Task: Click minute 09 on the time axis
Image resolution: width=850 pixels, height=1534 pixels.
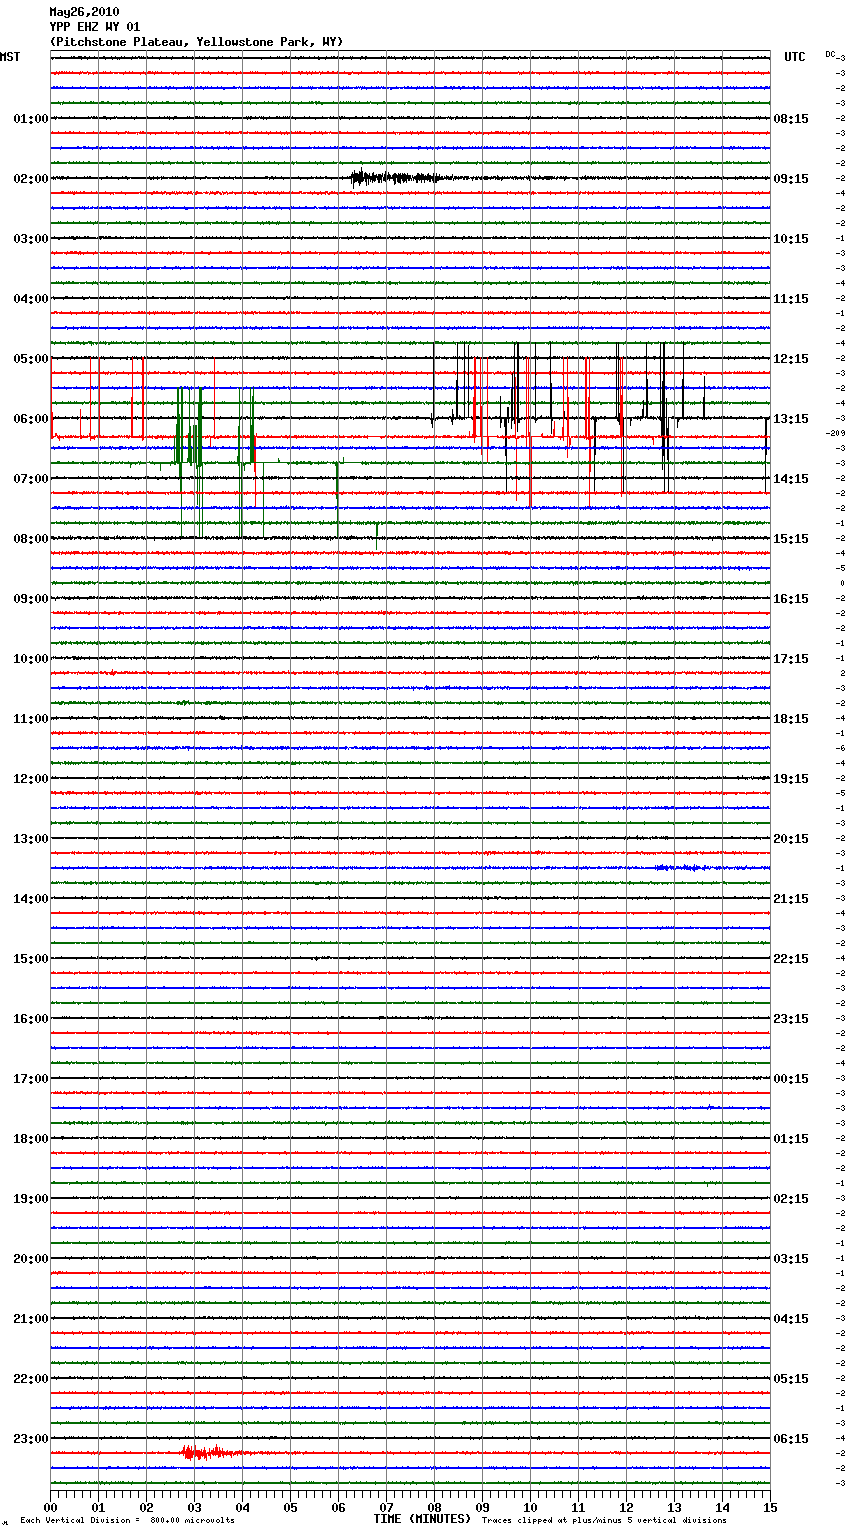Action: [x=482, y=1507]
